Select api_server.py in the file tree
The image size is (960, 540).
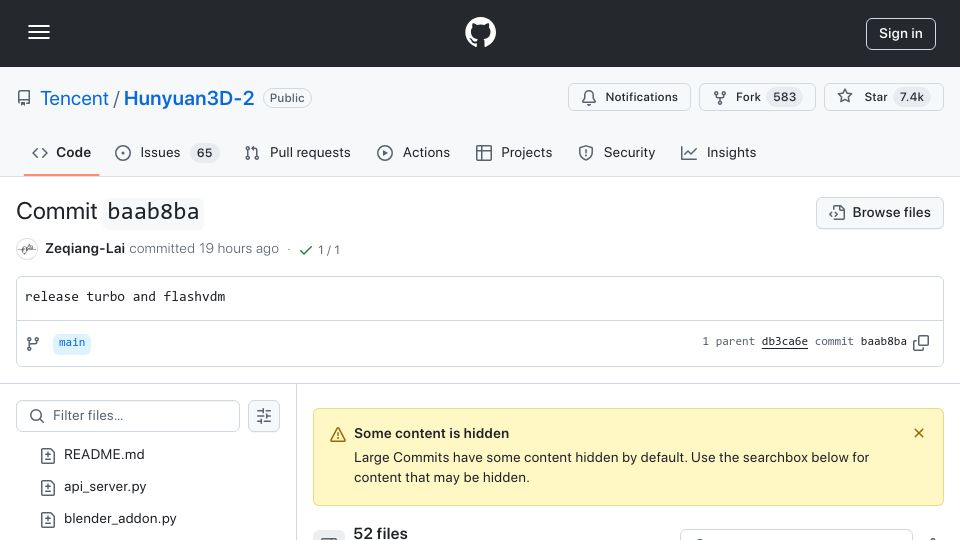(x=105, y=487)
